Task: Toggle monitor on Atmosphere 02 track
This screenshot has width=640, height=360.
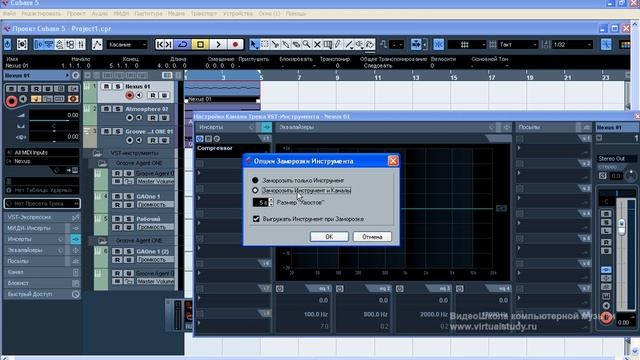Action: (x=139, y=118)
